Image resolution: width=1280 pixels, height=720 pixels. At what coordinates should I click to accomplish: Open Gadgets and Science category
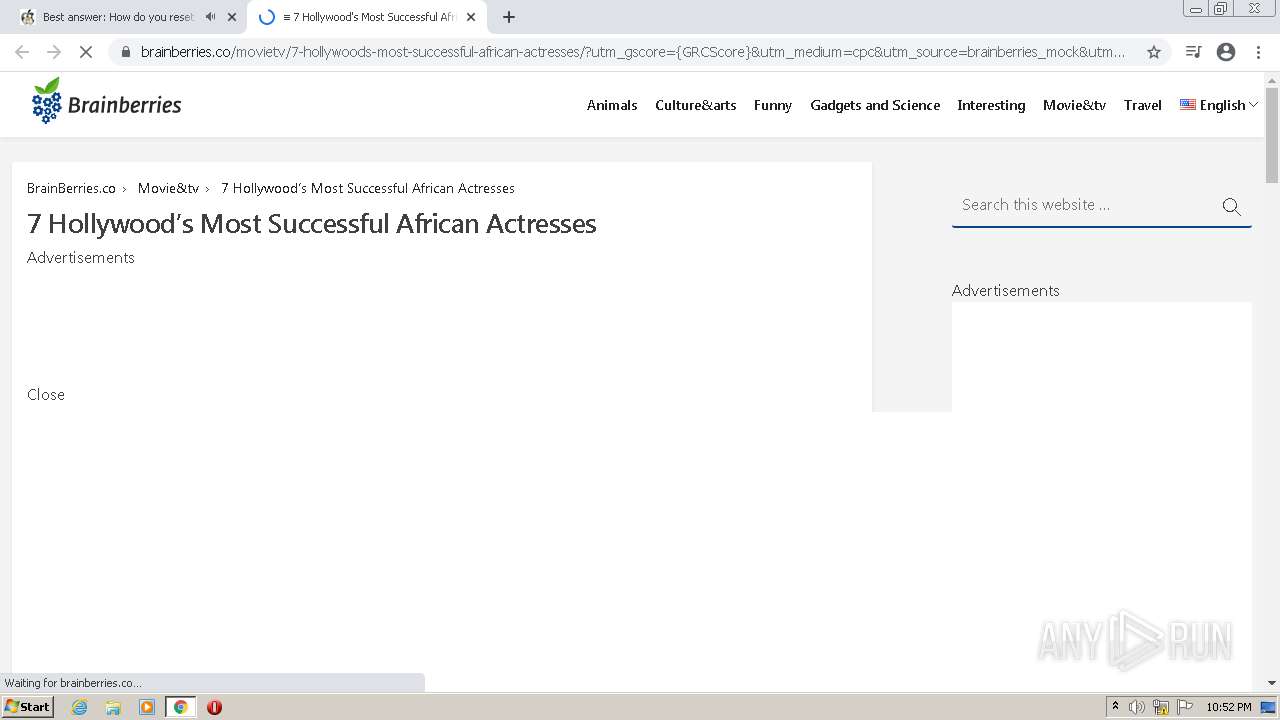pos(875,105)
